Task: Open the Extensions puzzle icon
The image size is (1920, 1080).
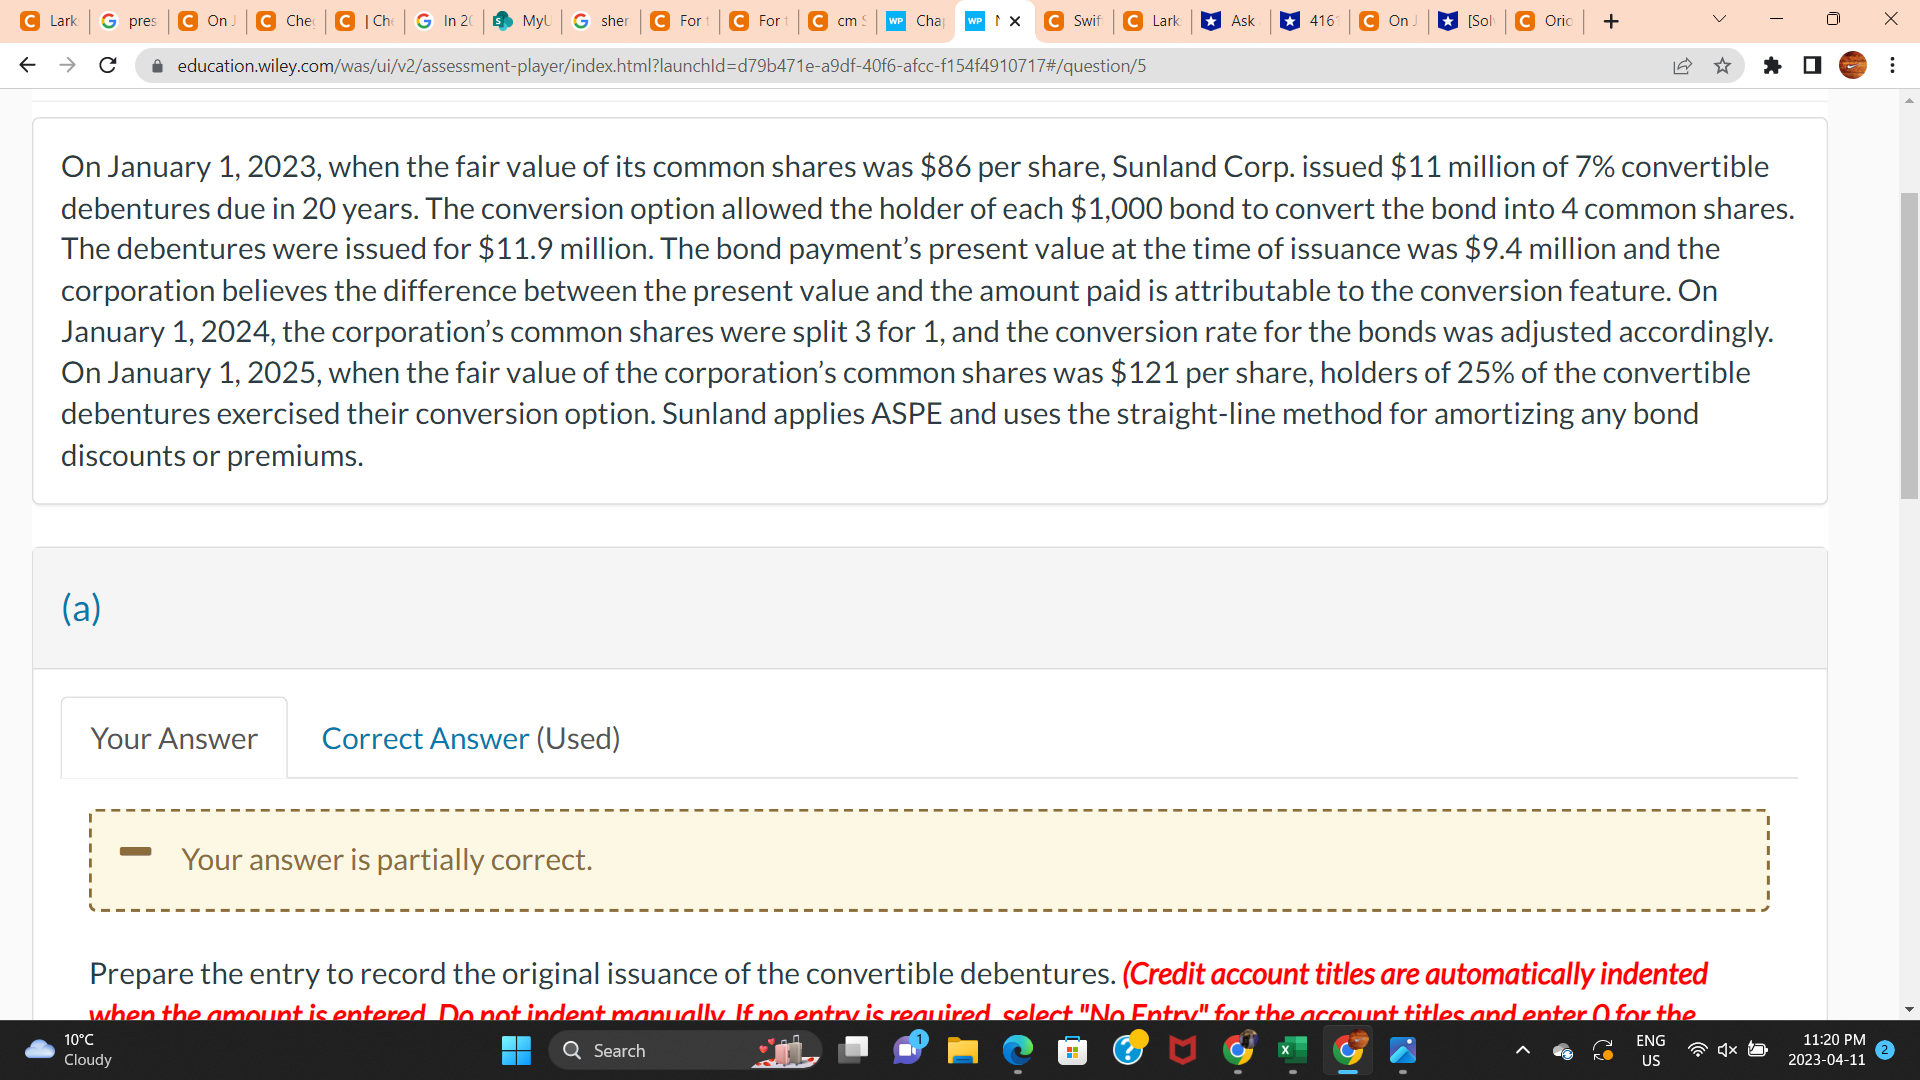Action: click(1772, 66)
